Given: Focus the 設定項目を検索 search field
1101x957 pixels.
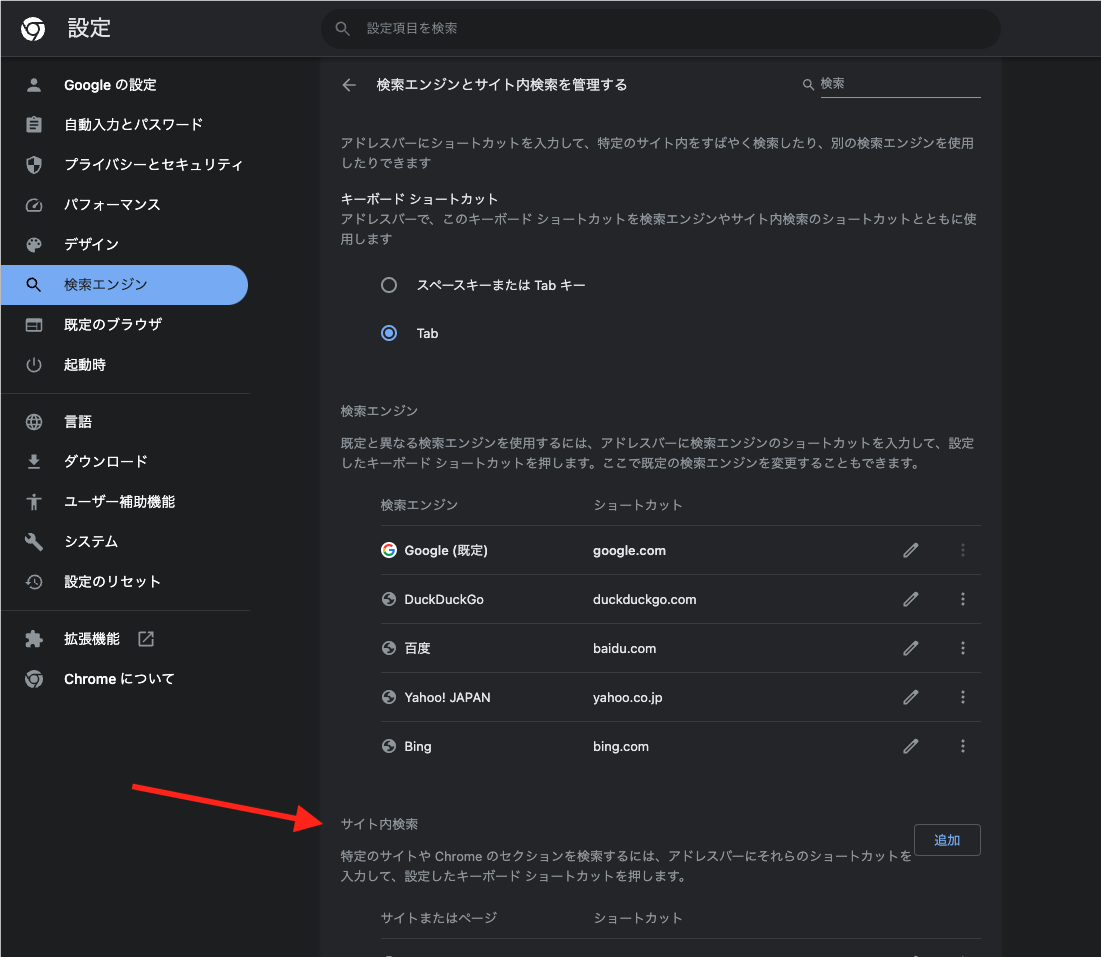Looking at the screenshot, I should point(660,29).
